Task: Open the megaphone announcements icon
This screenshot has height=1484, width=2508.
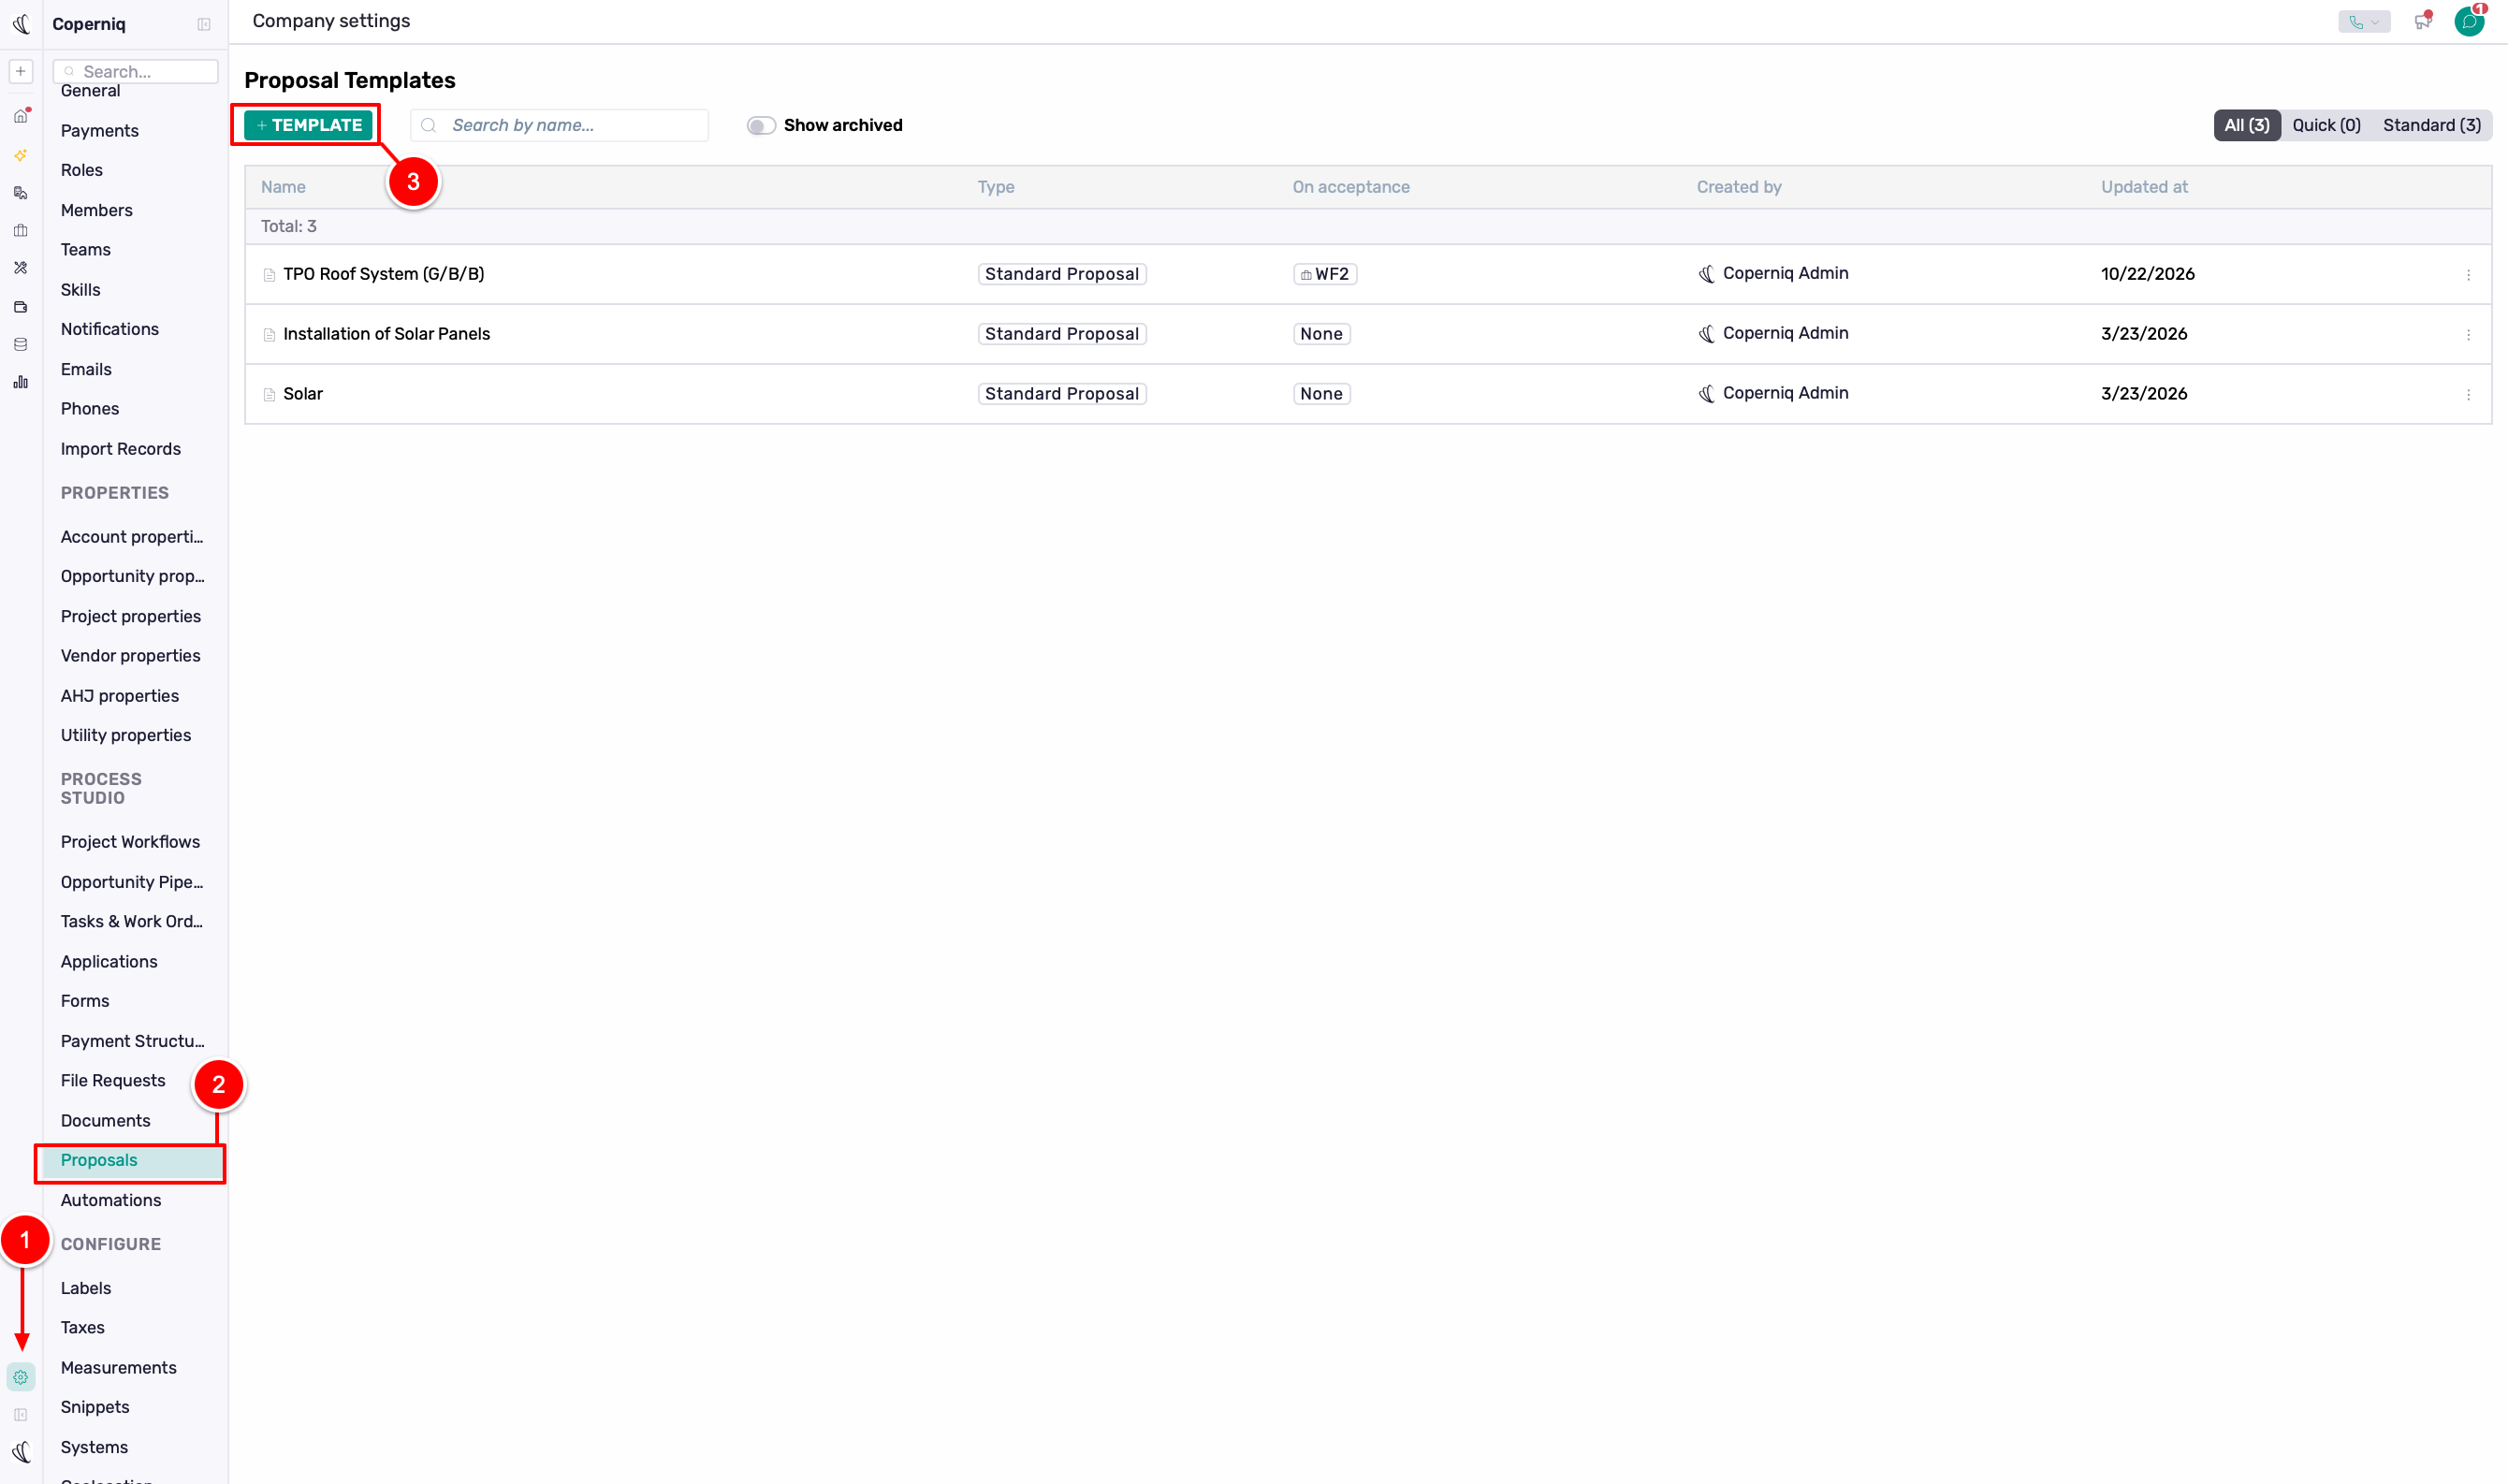Action: pos(2421,21)
